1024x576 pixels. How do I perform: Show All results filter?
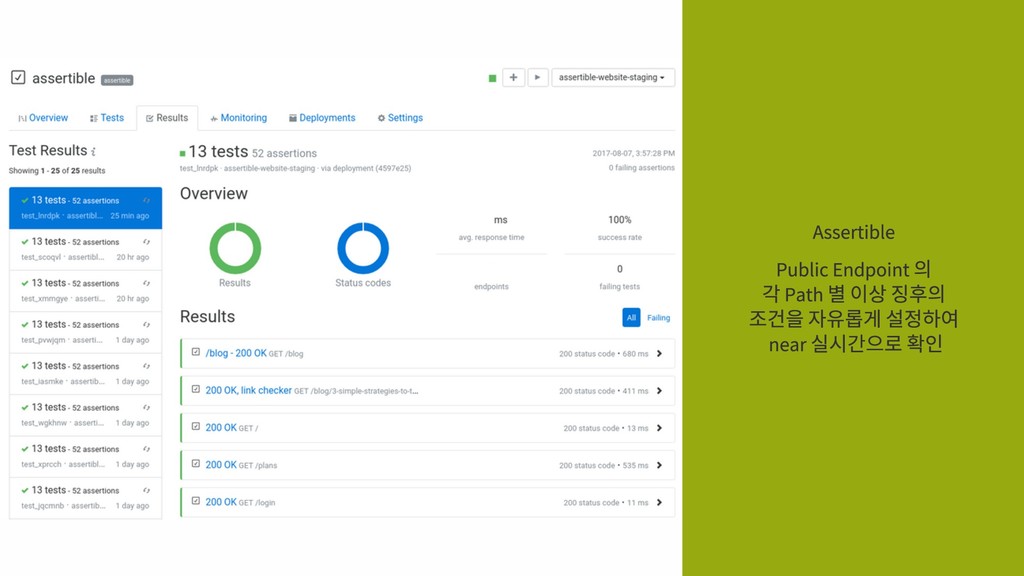[x=631, y=317]
